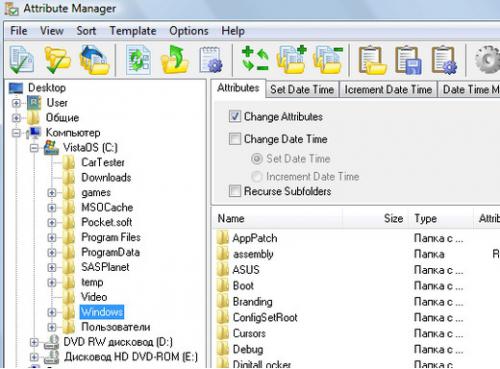The height and width of the screenshot is (369, 500).
Task: Select the Pocket.soft folder in the tree
Action: [107, 222]
